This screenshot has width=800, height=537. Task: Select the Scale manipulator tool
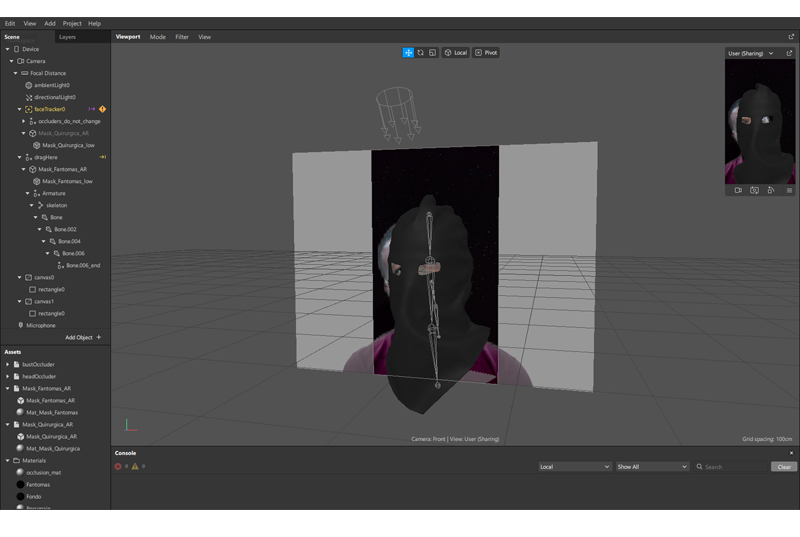click(x=433, y=53)
